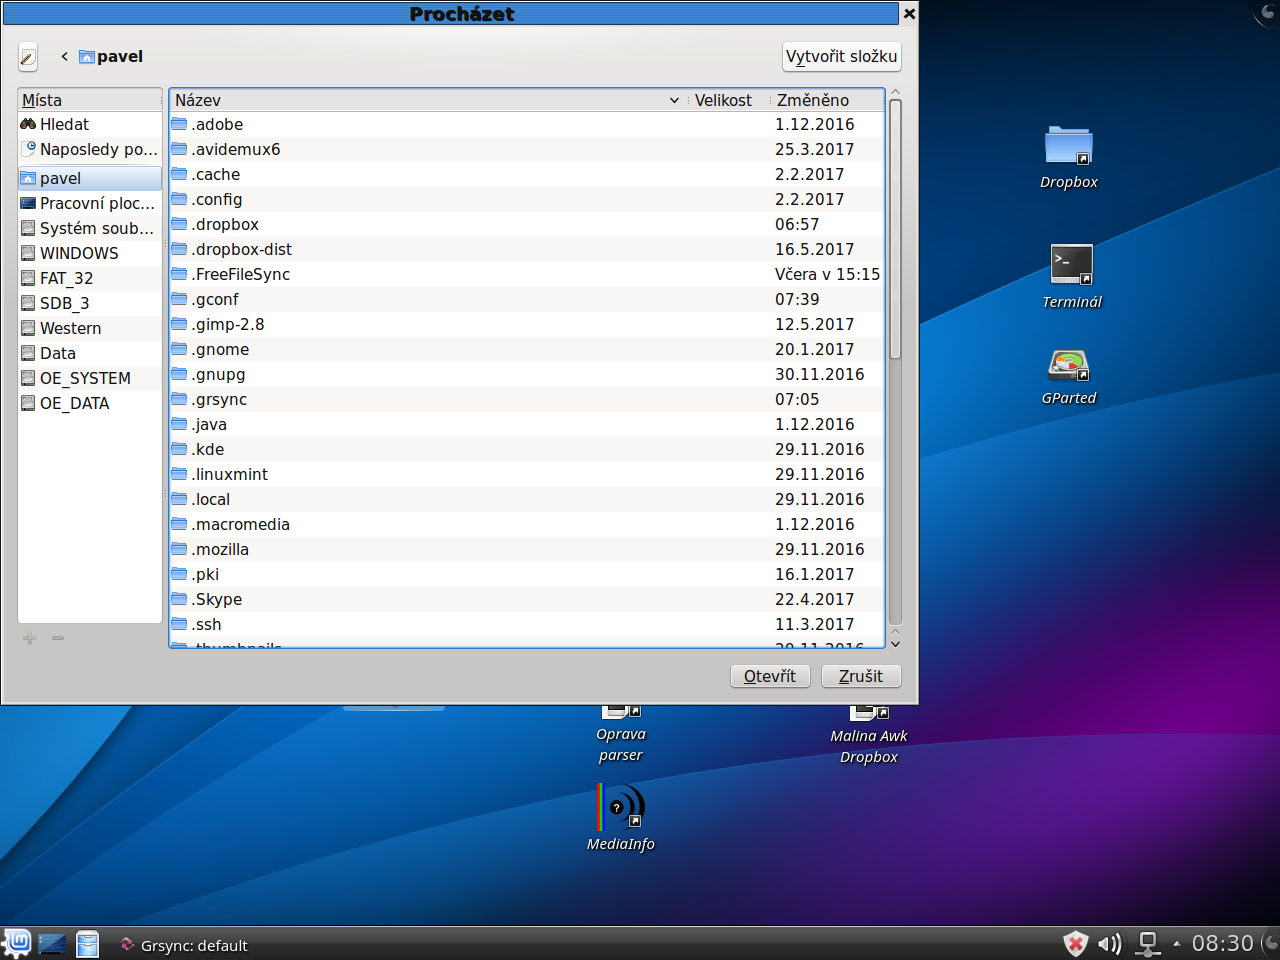
Task: Open the Malina Awk Dropbox desktop shortcut
Action: tap(868, 735)
